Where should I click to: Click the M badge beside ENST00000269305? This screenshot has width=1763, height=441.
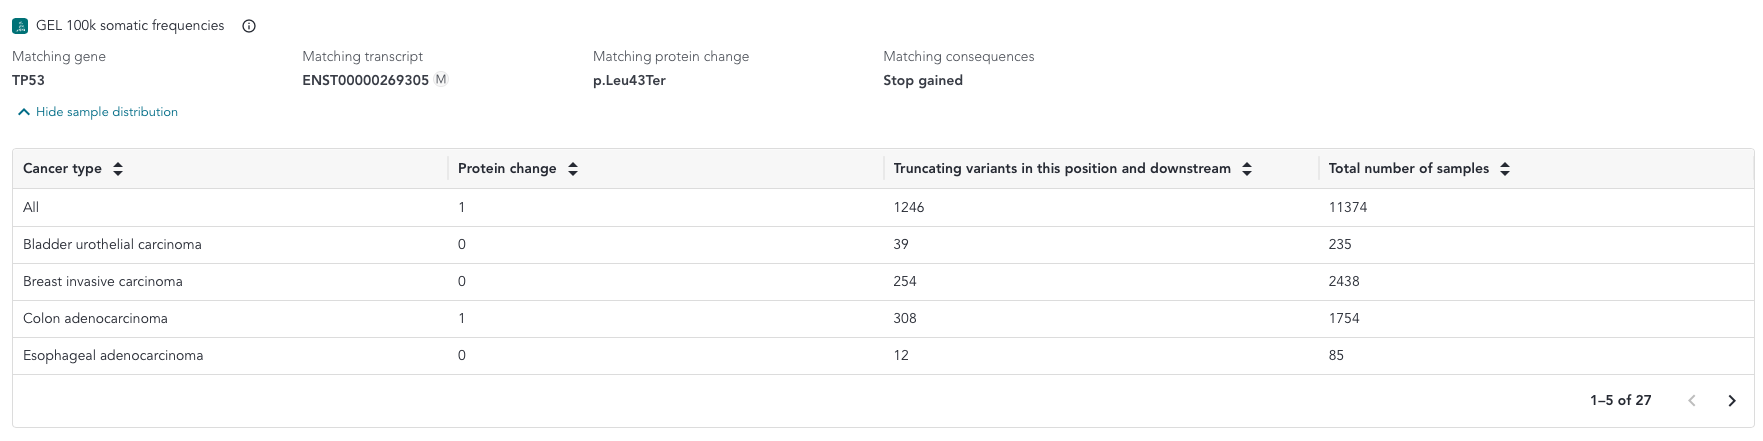[441, 79]
